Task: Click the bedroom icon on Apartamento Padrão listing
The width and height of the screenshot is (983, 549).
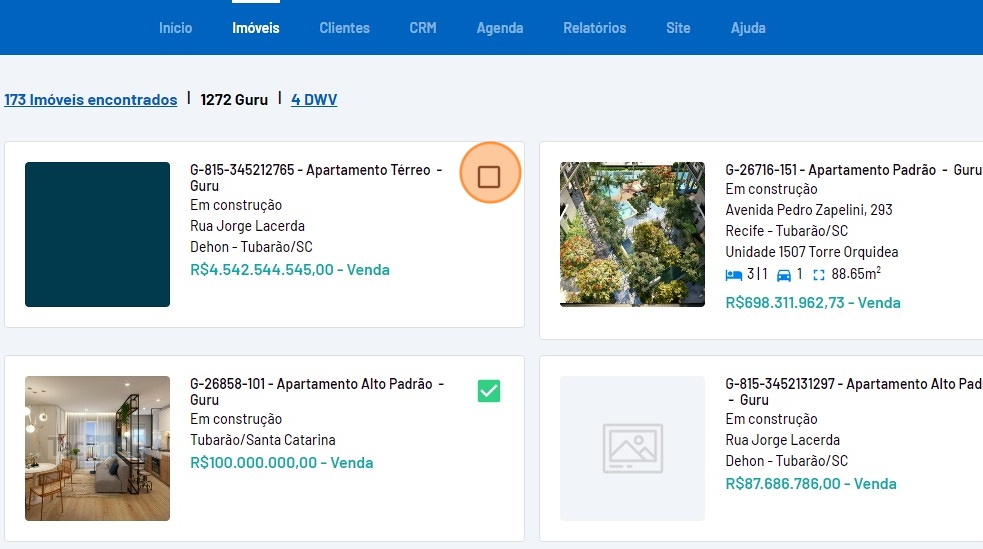Action: 733,274
